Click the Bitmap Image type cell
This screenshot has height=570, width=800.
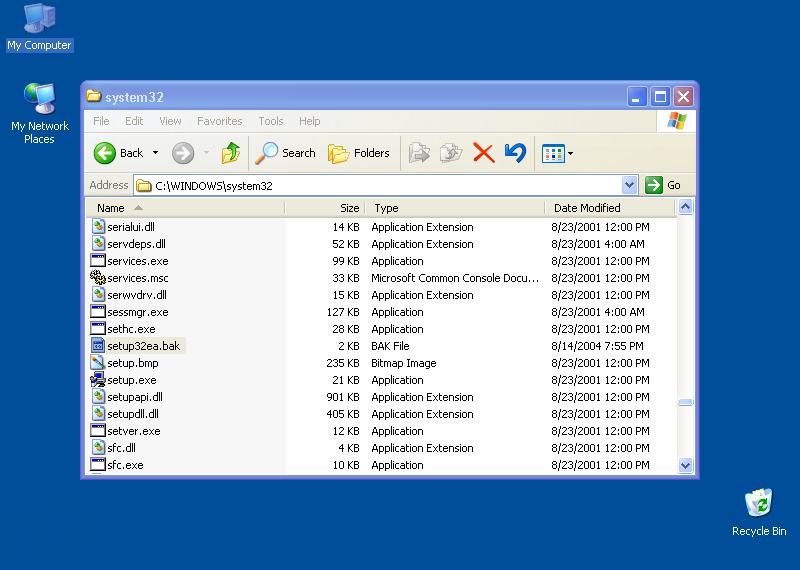click(x=404, y=363)
